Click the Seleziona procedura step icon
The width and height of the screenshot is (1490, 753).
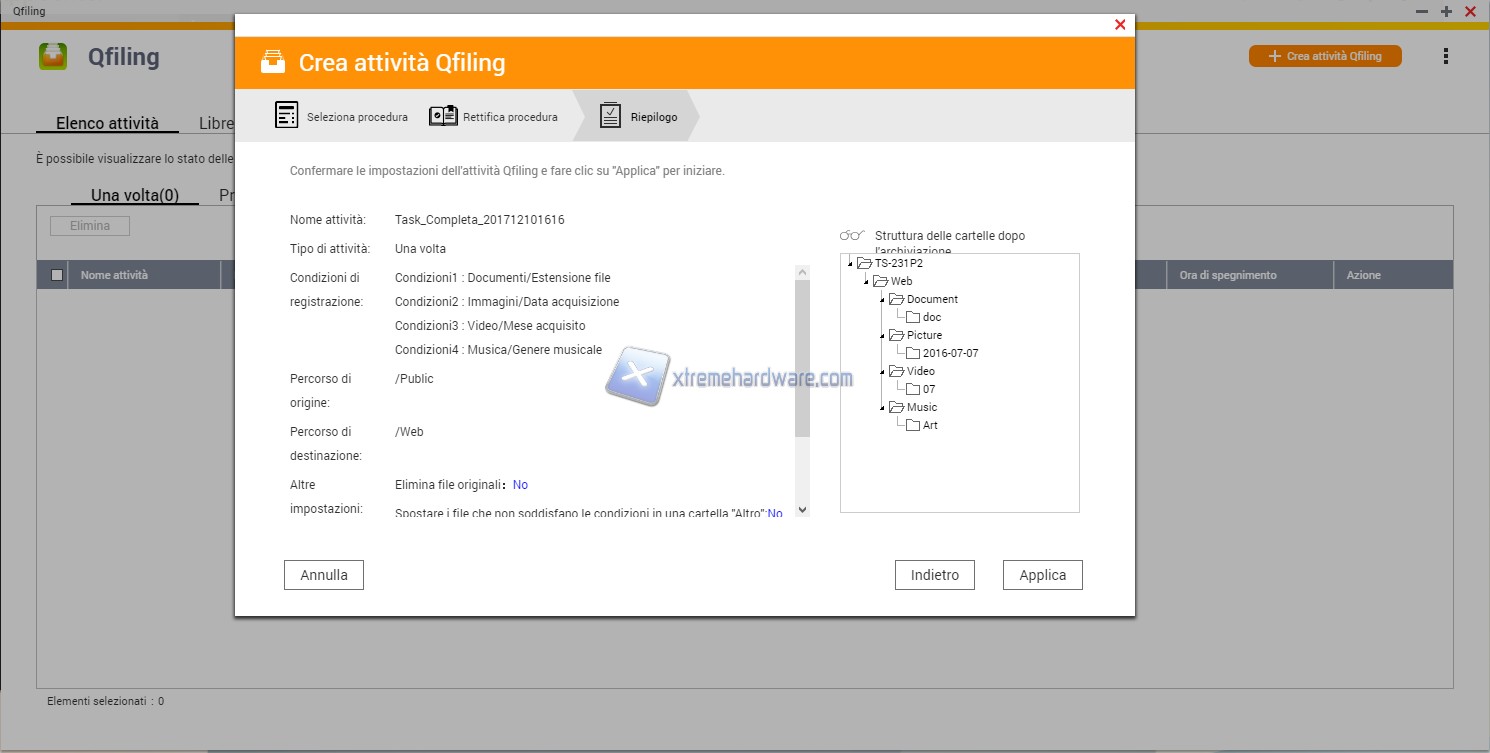tap(287, 116)
